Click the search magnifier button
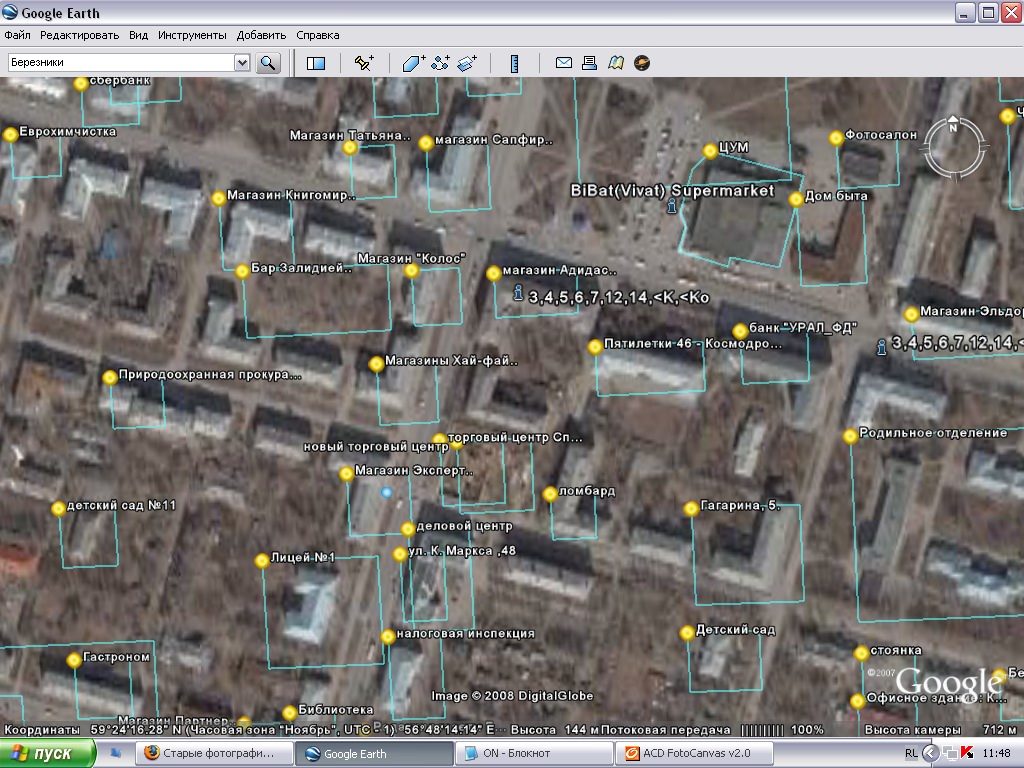 coord(268,63)
